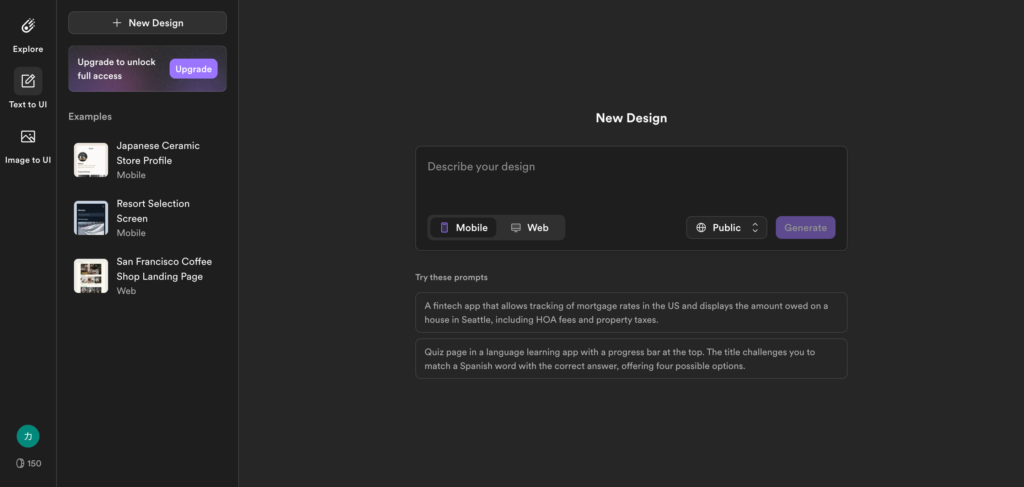Click the Upgrade button

(x=193, y=69)
